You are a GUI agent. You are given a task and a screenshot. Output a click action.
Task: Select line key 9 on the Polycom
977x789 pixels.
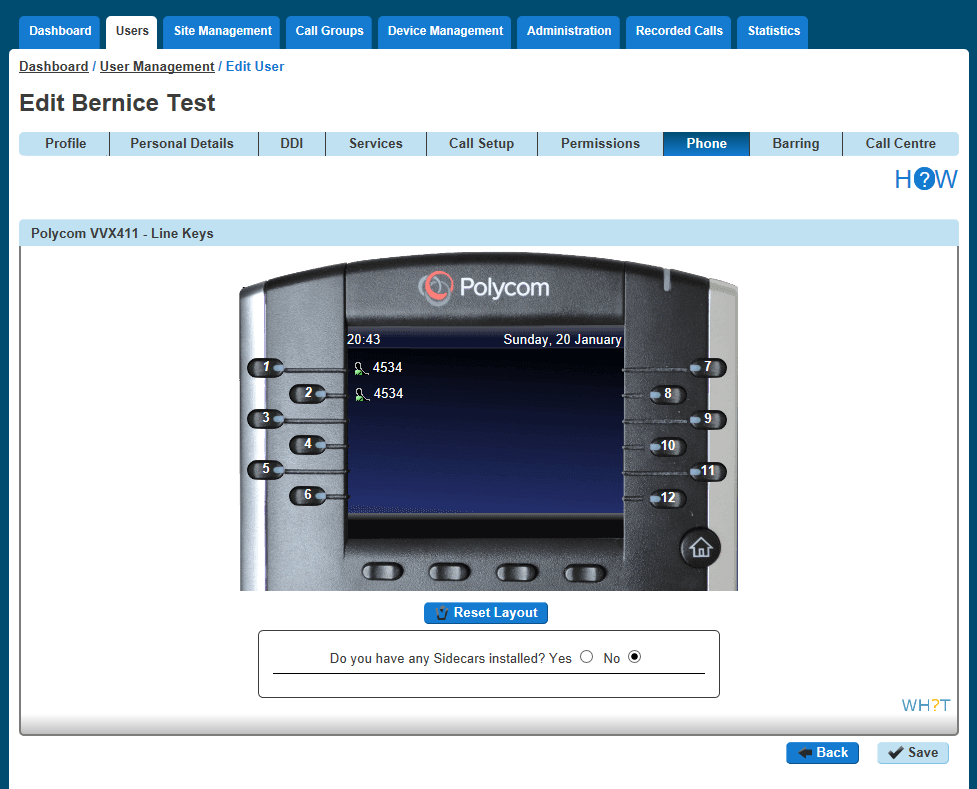pyautogui.click(x=708, y=419)
